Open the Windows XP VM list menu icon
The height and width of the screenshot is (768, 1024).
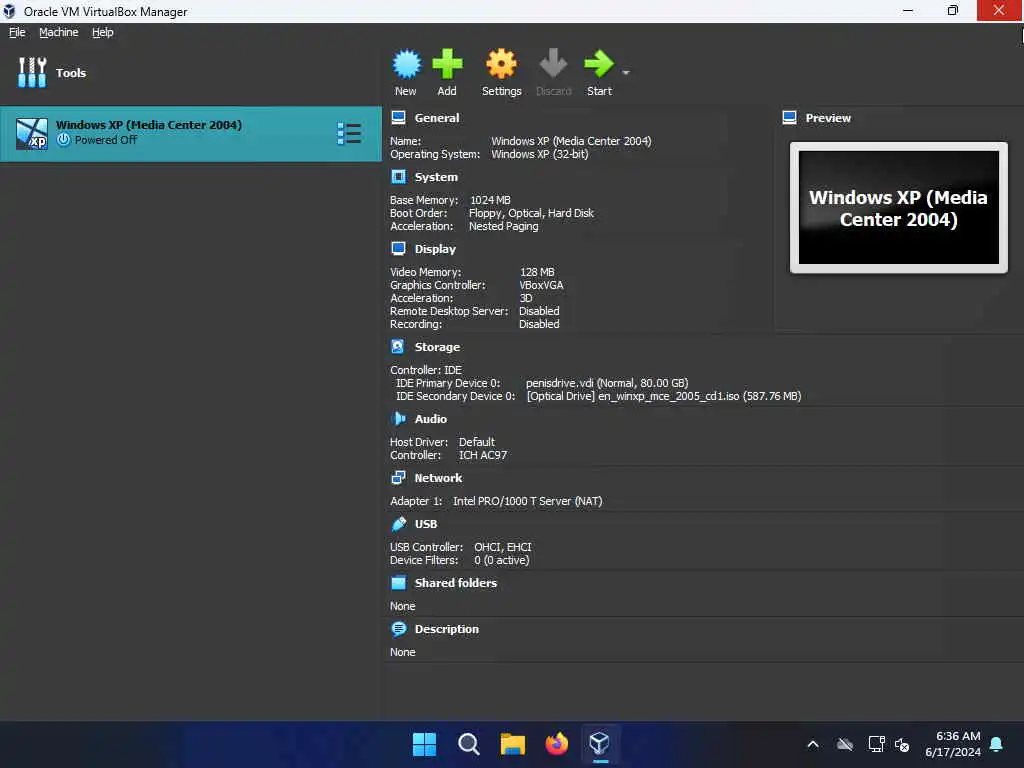(x=349, y=133)
